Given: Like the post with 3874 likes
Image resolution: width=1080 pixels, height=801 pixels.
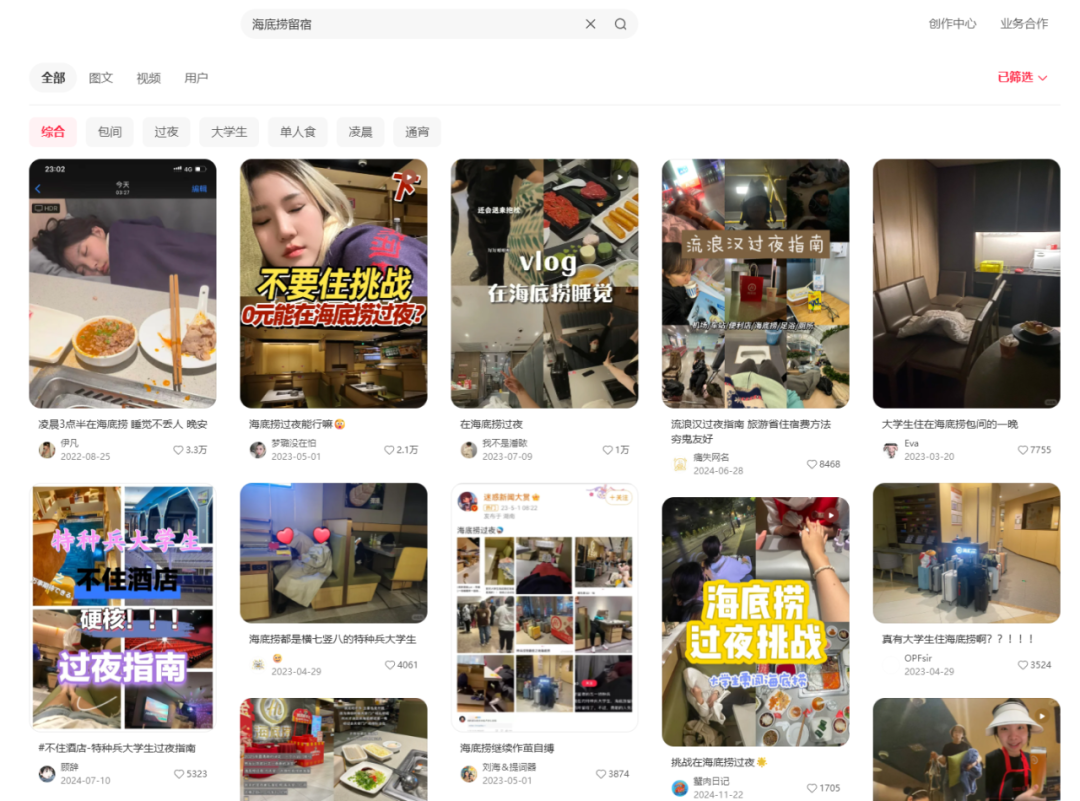Looking at the screenshot, I should click(601, 773).
